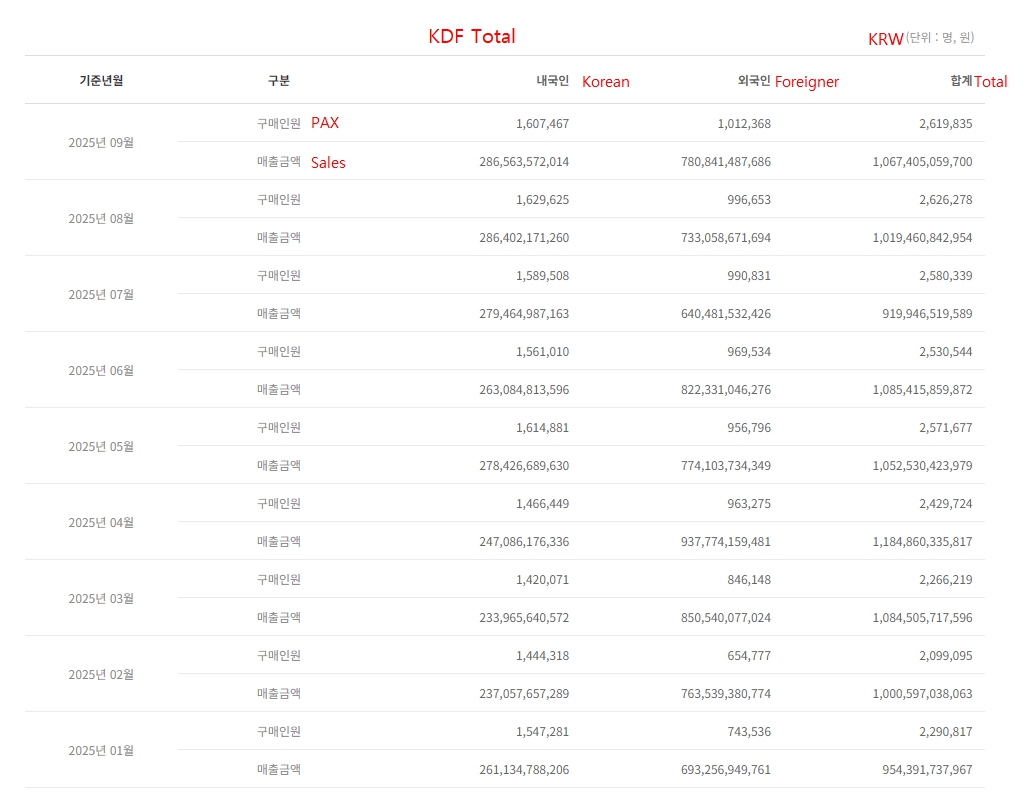Select the 2025년 04월 row label
This screenshot has width=1029, height=797.
click(101, 523)
